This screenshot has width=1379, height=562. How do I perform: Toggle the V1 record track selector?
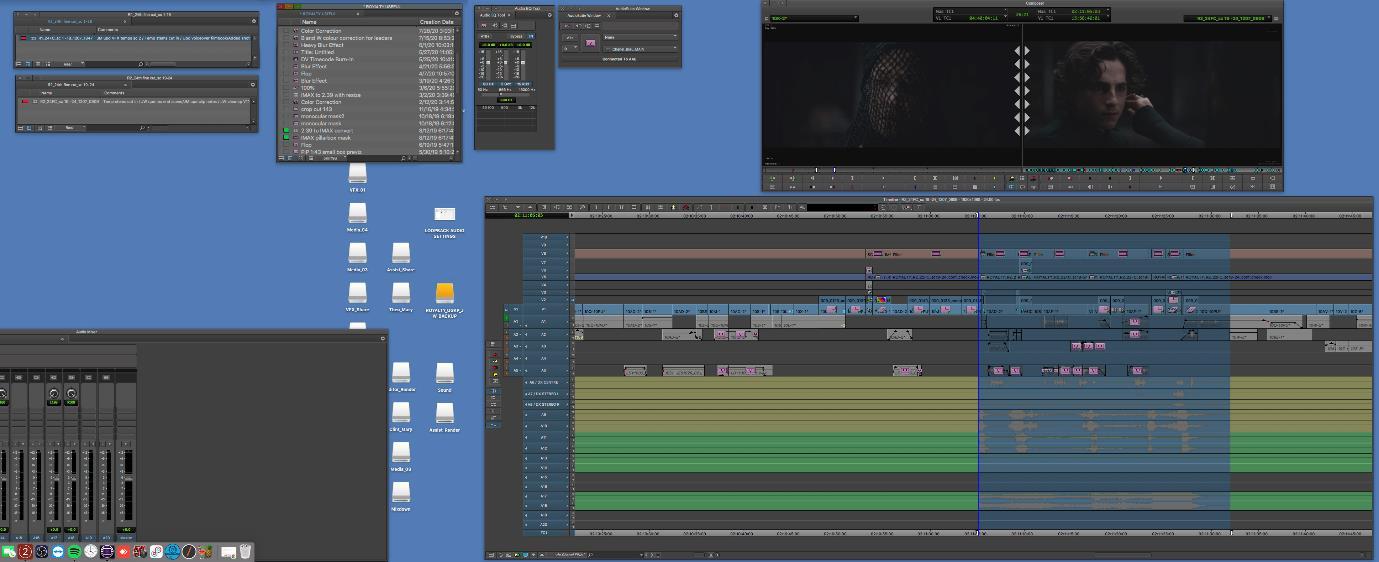(544, 309)
